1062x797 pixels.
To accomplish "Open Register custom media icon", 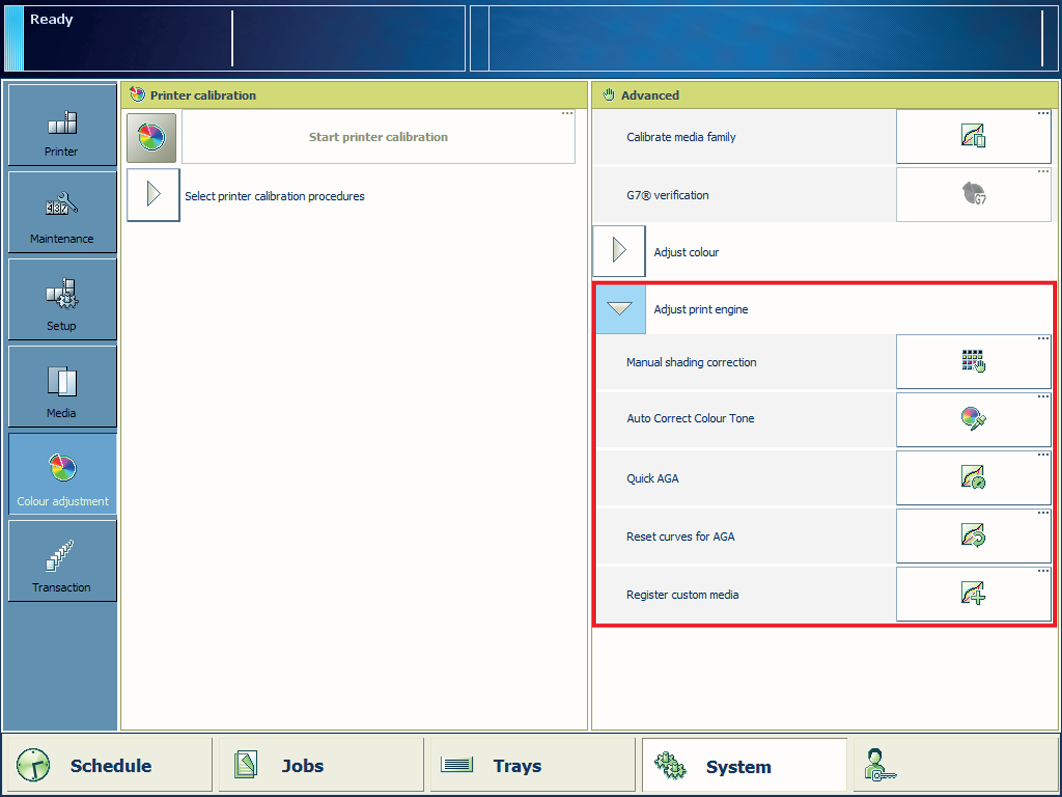I will (973, 594).
